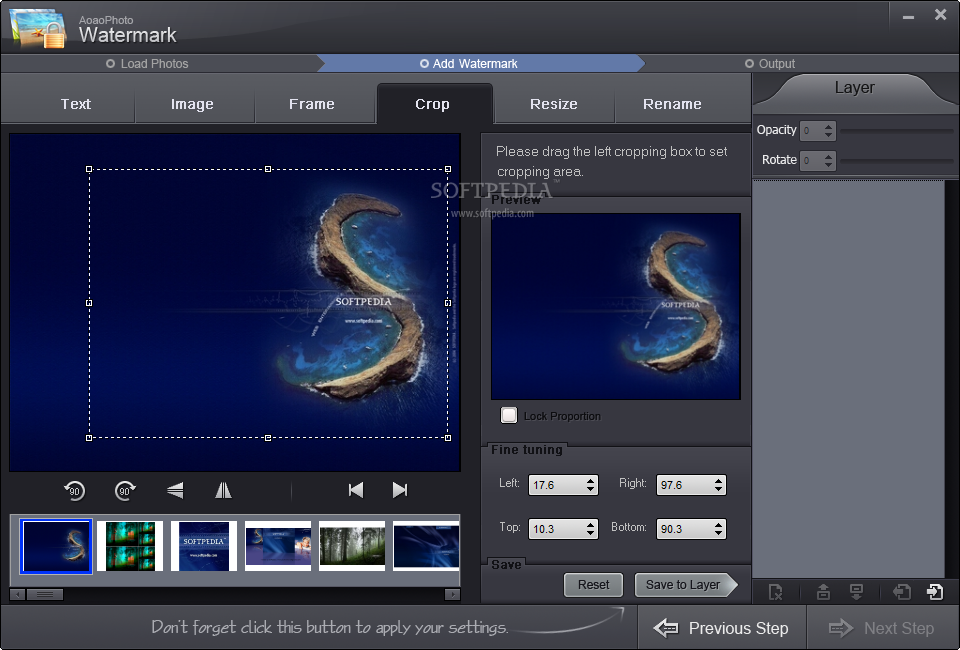Move layer down icon
960x650 pixels.
click(857, 592)
